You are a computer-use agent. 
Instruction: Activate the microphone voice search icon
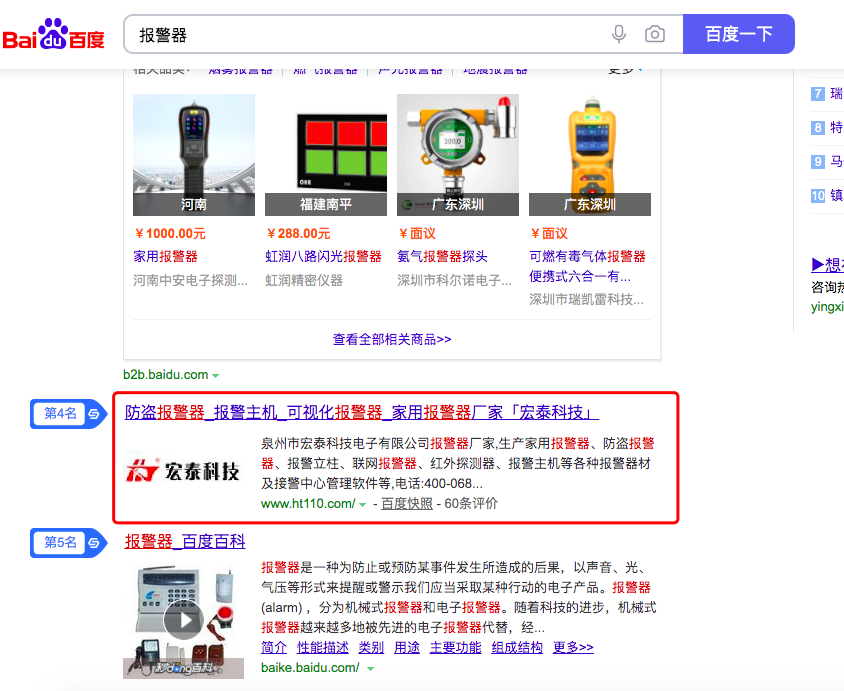click(x=619, y=34)
